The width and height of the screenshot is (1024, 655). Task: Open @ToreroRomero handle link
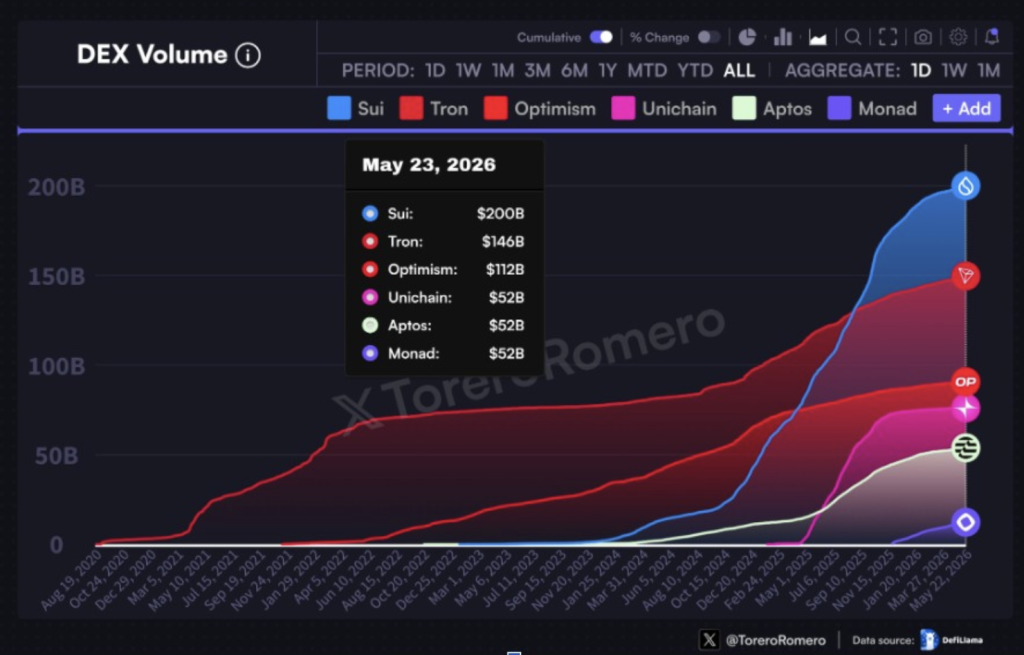(775, 641)
